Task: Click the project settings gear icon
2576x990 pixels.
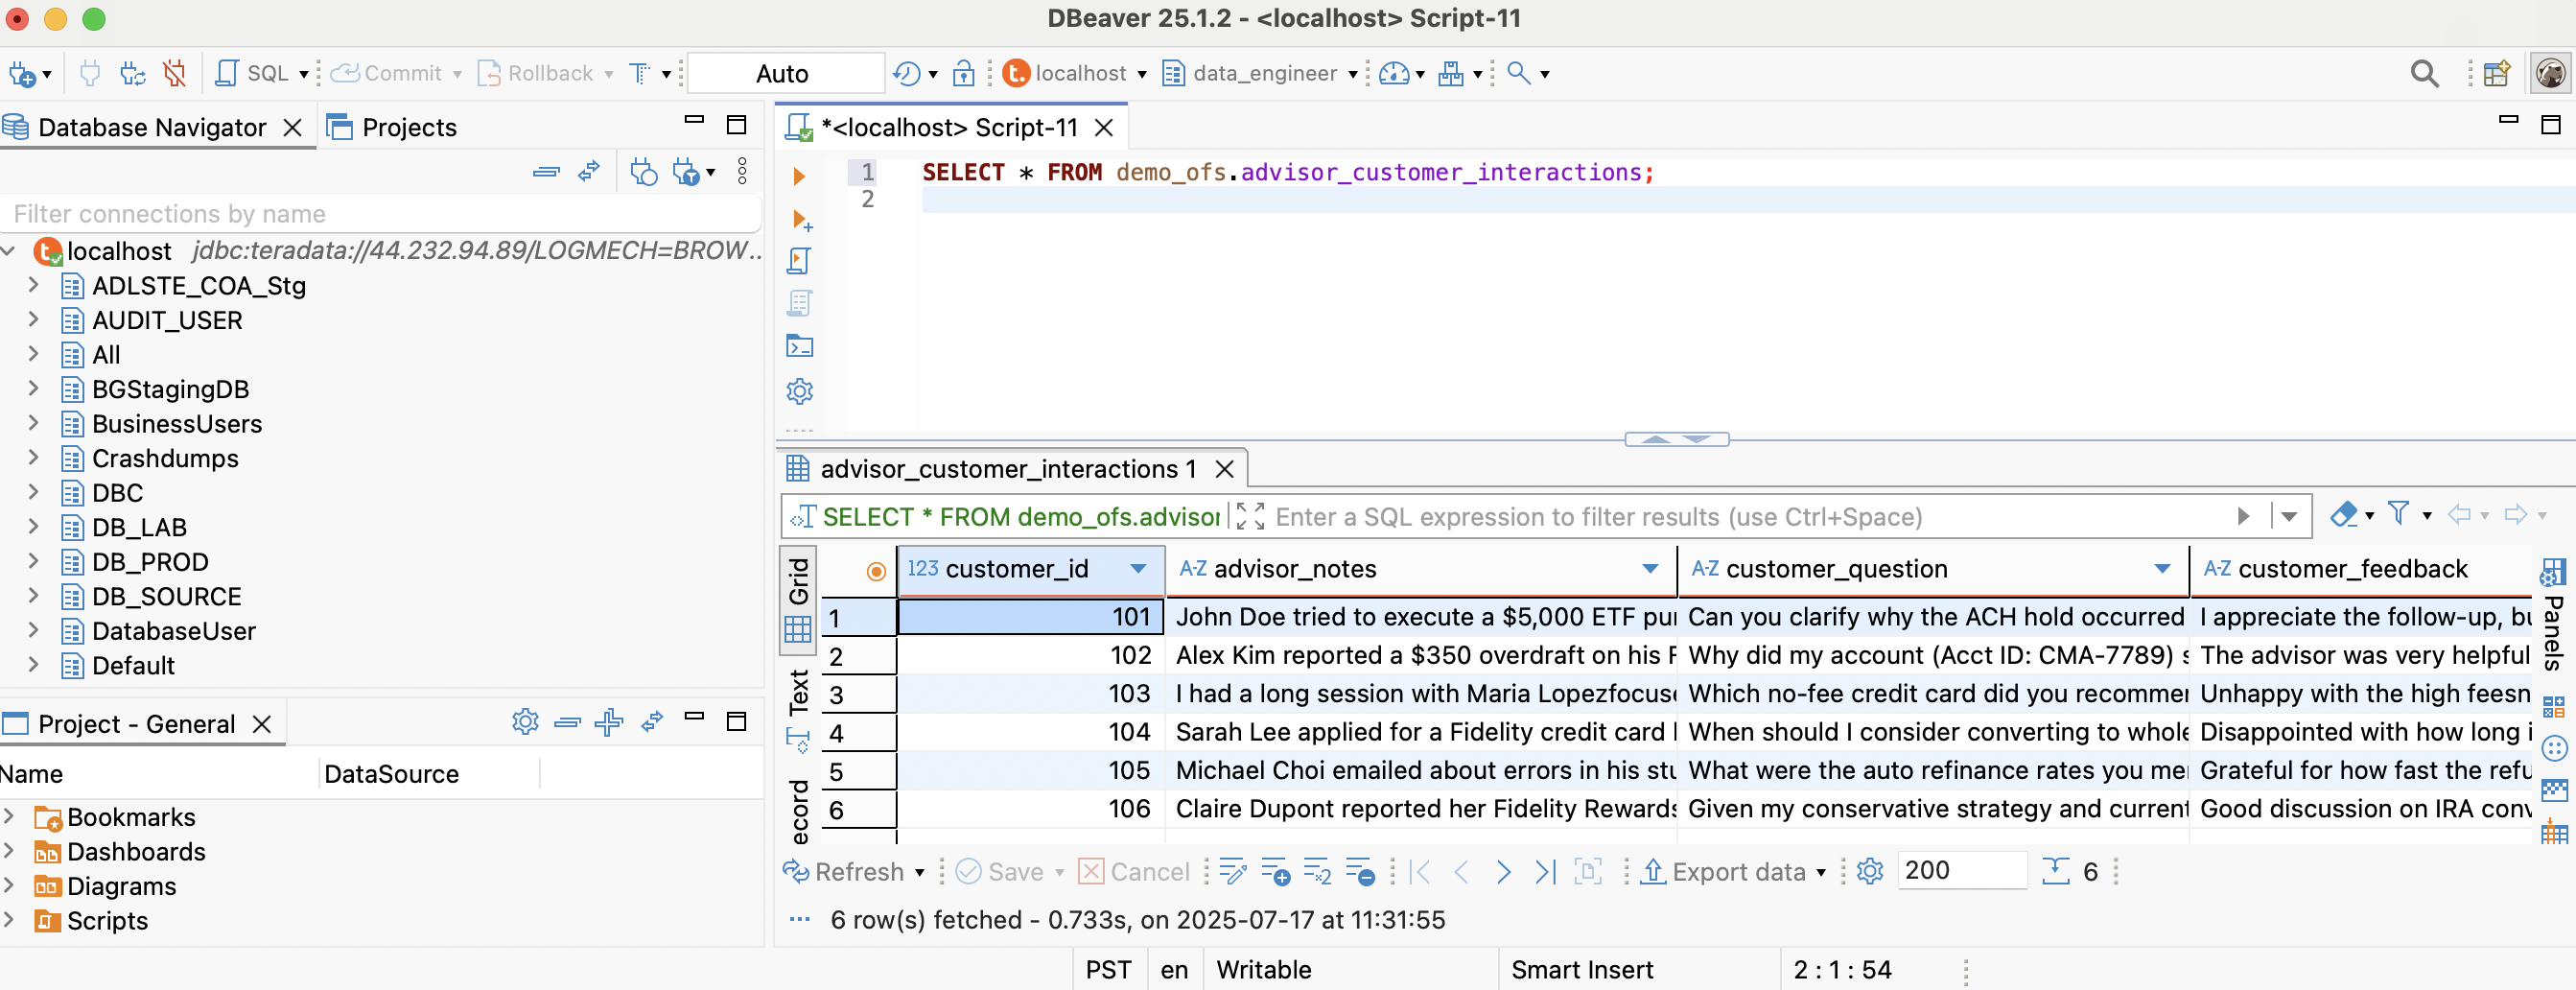Action: pyautogui.click(x=525, y=722)
